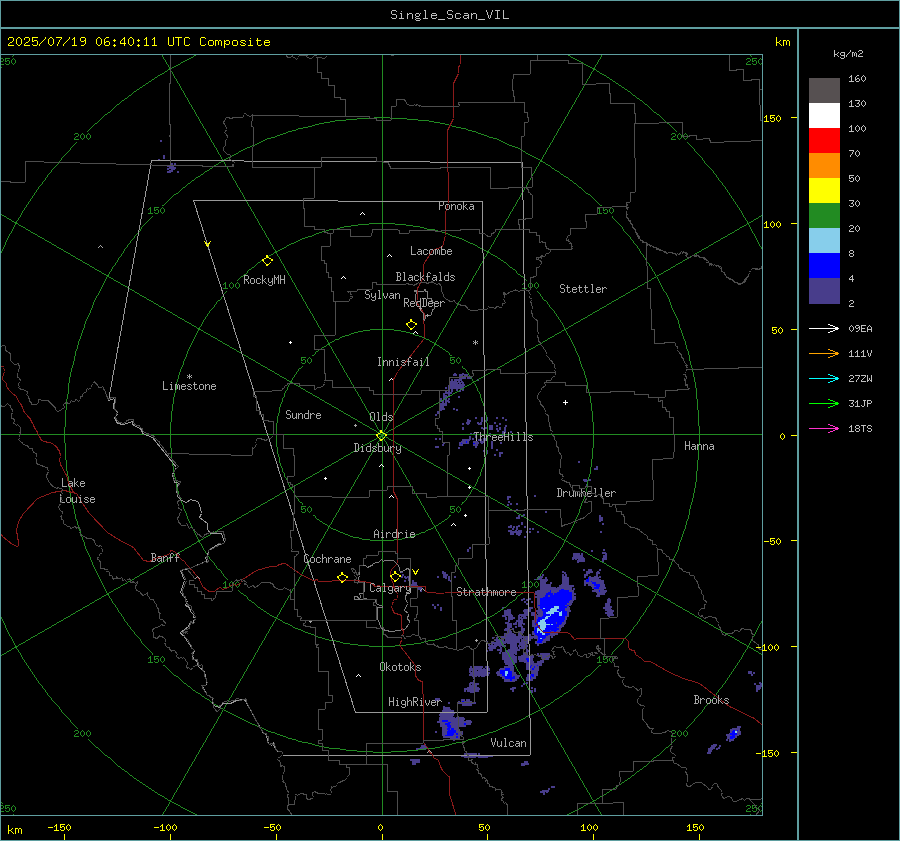Screen dimensions: 900x841
Task: Click the RockyMH label
Action: pos(264,280)
